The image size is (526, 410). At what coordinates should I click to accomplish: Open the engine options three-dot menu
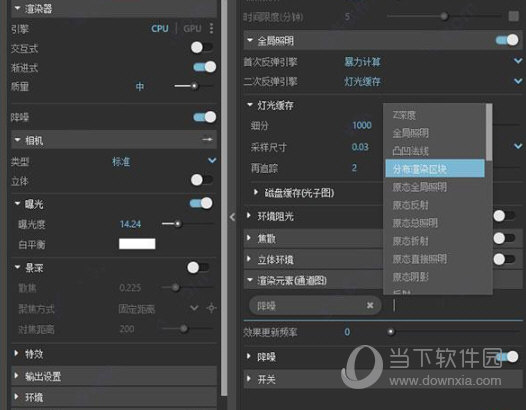211,29
